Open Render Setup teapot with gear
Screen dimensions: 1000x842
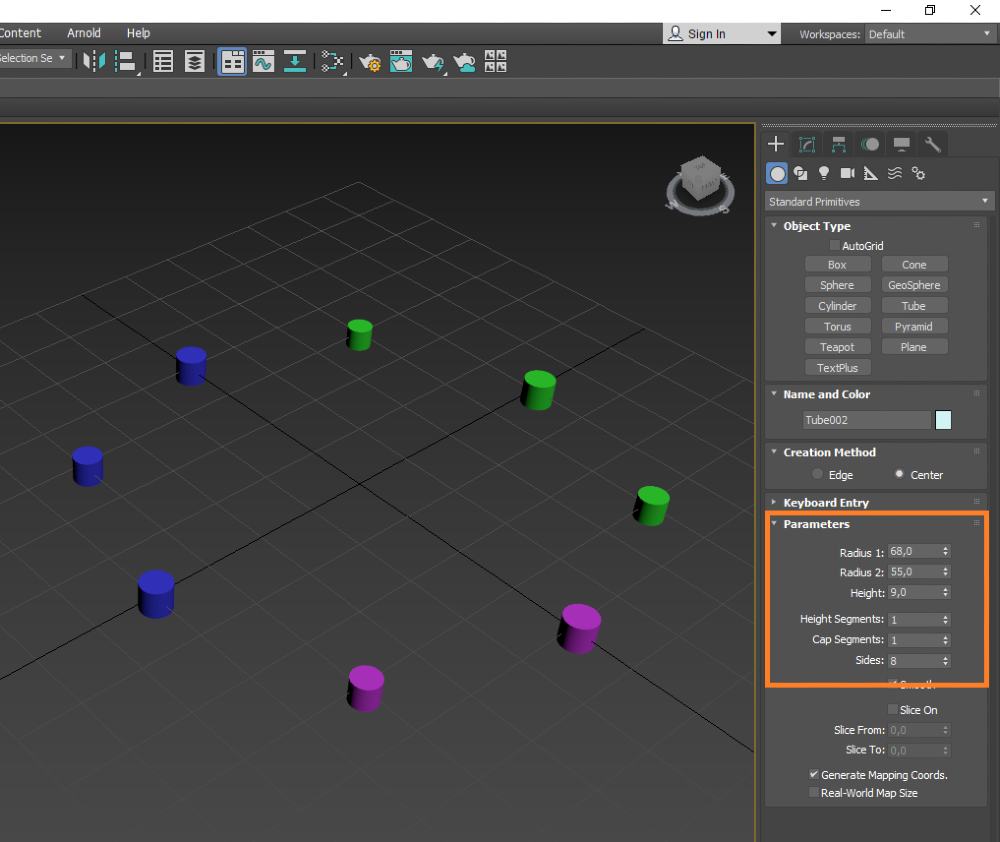370,62
